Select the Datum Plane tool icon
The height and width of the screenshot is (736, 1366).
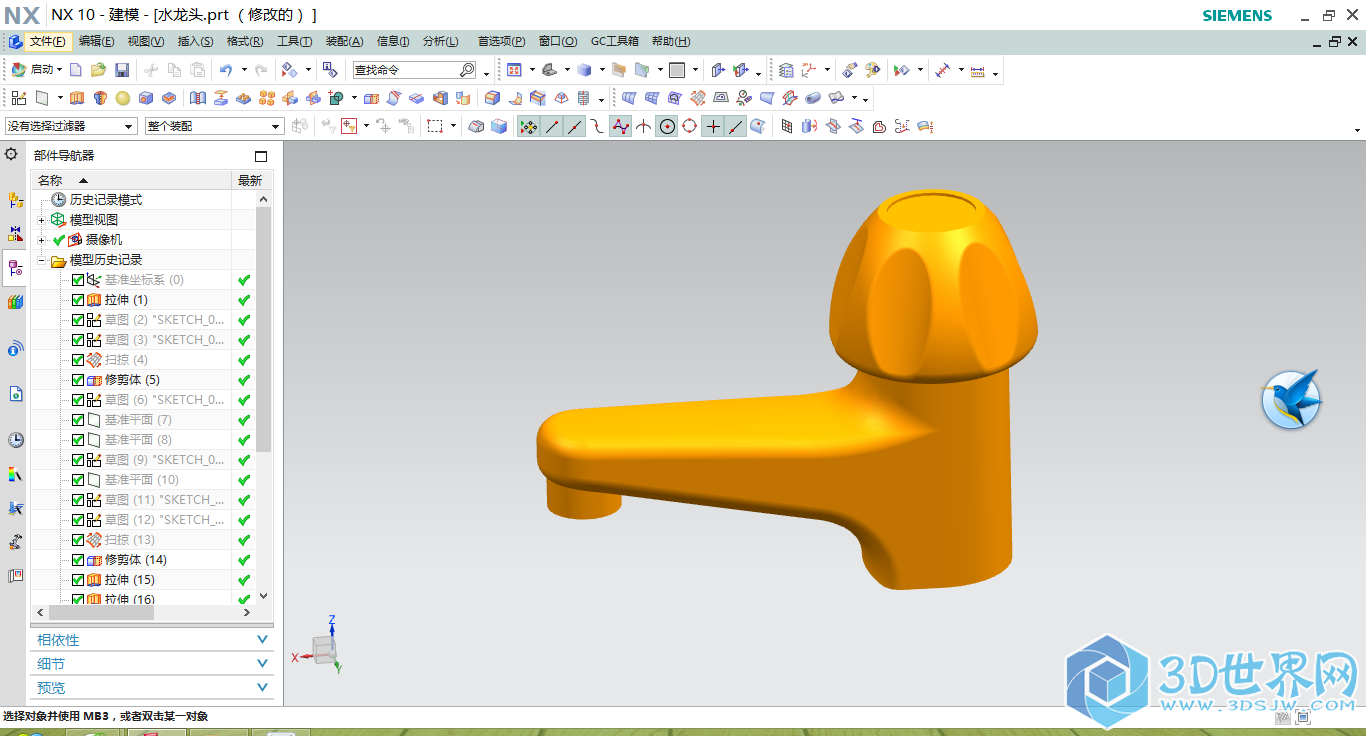[x=43, y=98]
